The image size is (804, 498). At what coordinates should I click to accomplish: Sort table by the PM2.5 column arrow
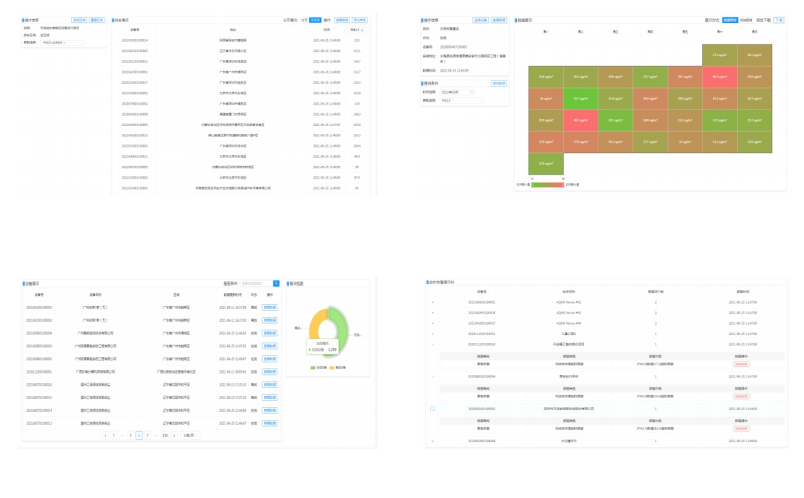click(362, 30)
